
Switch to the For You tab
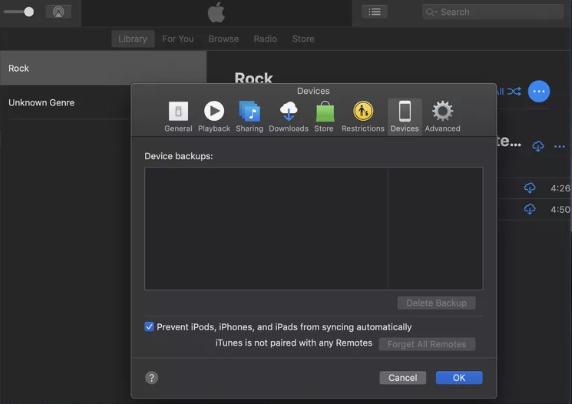(x=178, y=39)
